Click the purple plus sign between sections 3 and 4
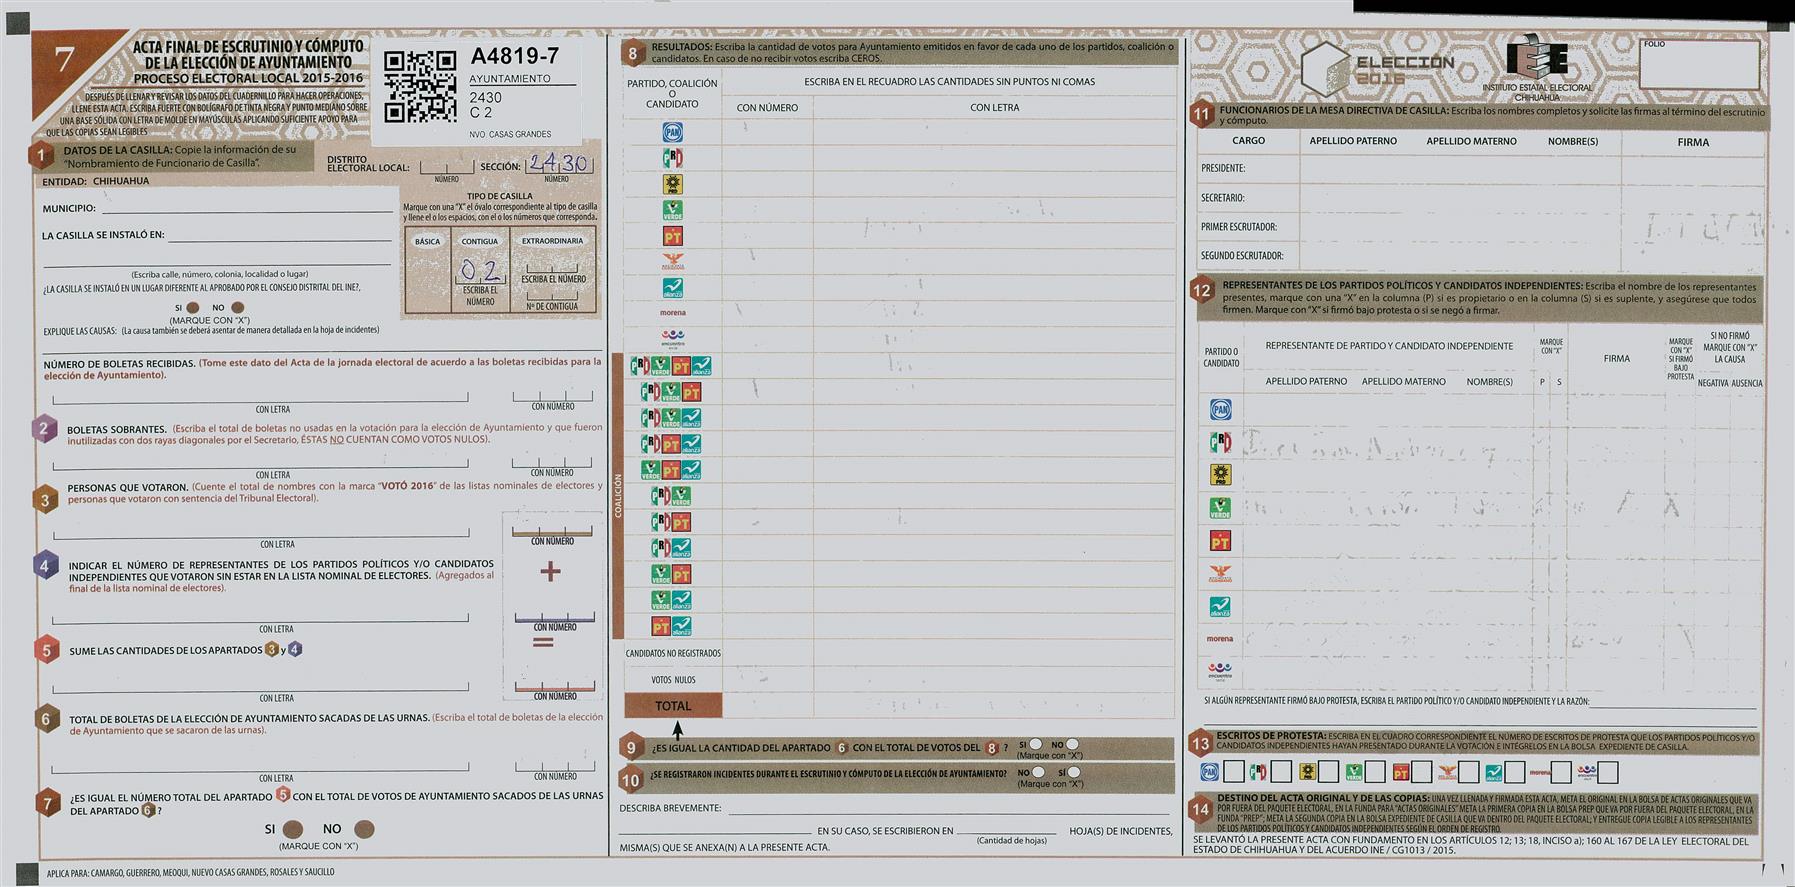This screenshot has width=1795, height=887. point(550,571)
